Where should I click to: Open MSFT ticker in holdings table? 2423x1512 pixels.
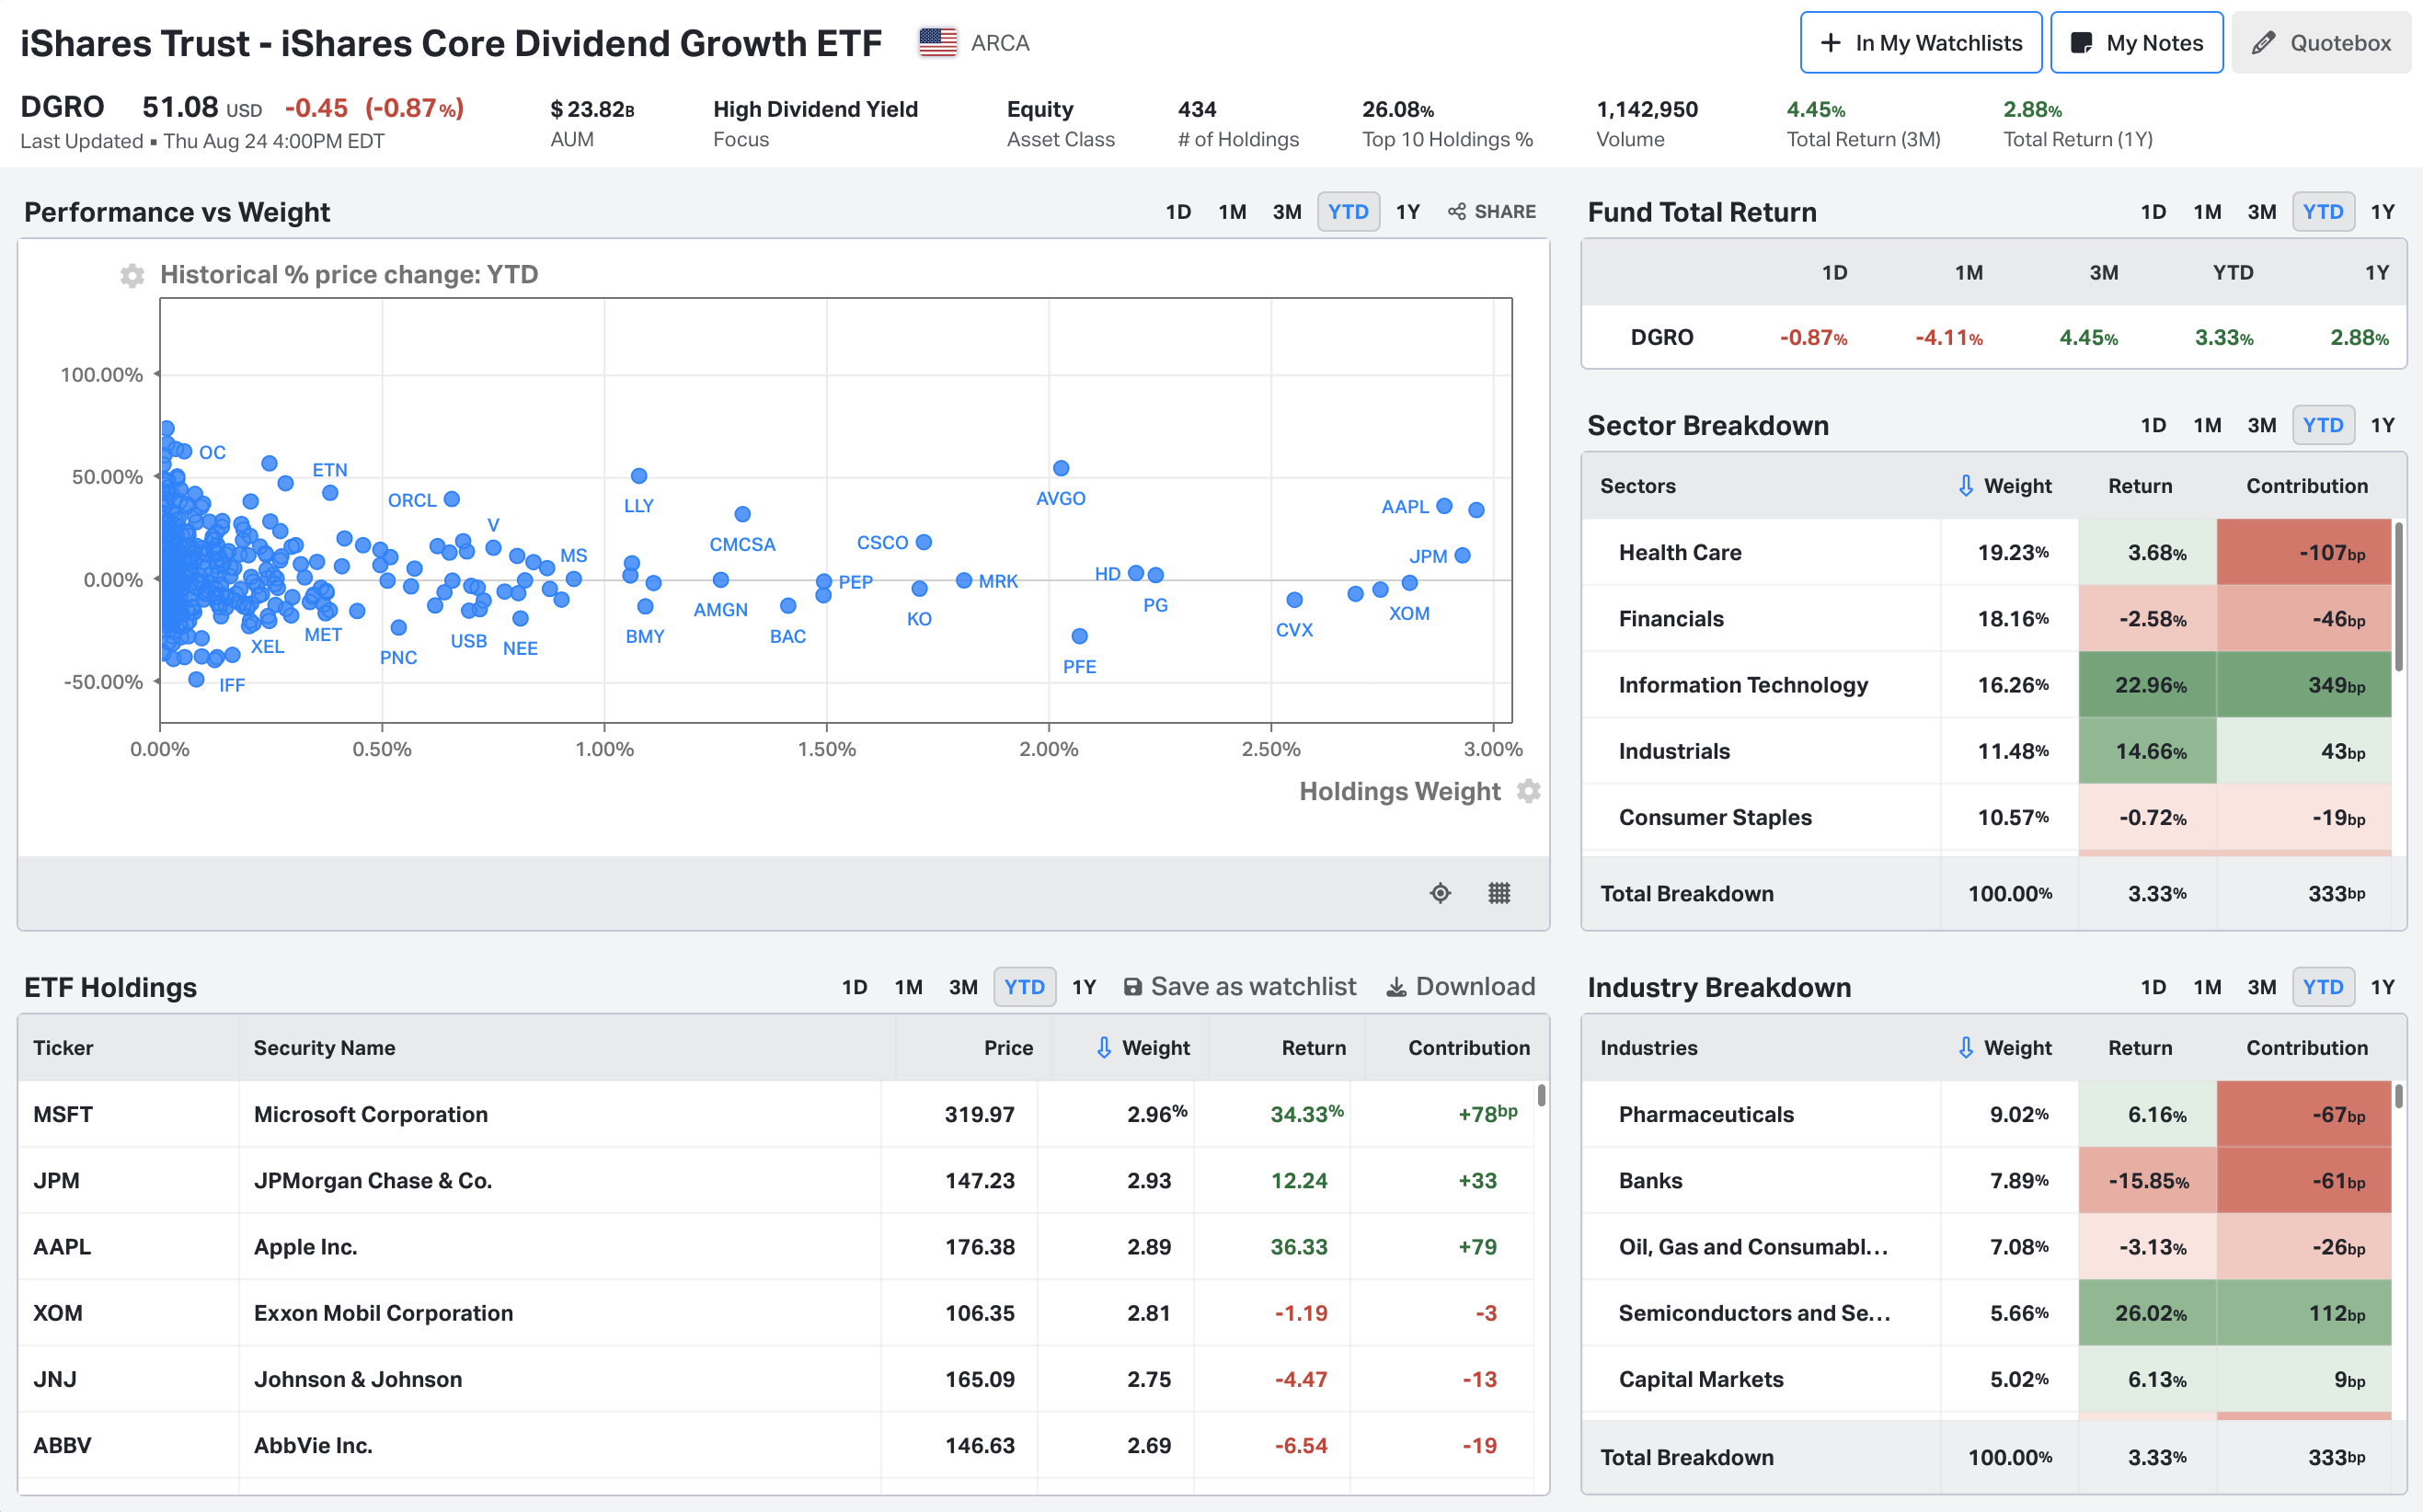(x=63, y=1114)
